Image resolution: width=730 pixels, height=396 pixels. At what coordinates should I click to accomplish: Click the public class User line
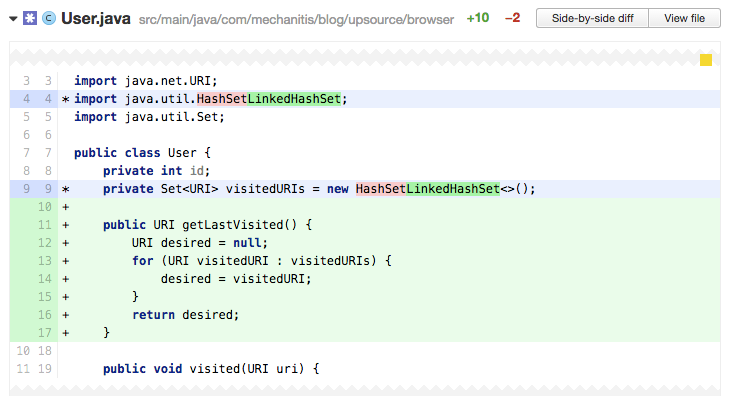[142, 153]
